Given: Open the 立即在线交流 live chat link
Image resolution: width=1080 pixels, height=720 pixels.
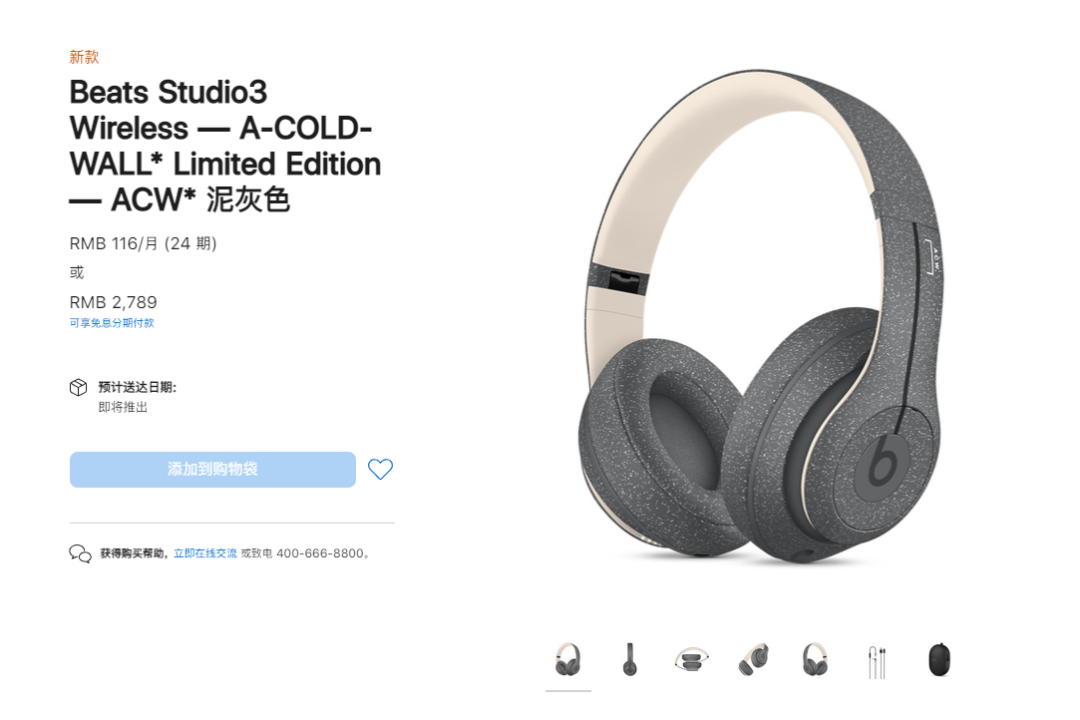Looking at the screenshot, I should pos(205,553).
